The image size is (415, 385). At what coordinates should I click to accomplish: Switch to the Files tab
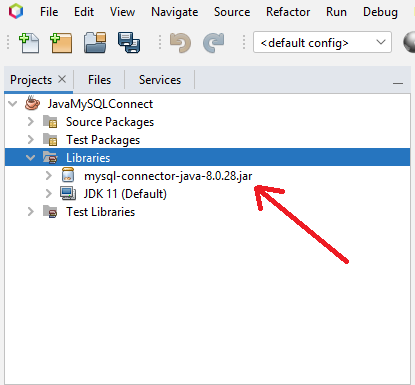[x=99, y=80]
